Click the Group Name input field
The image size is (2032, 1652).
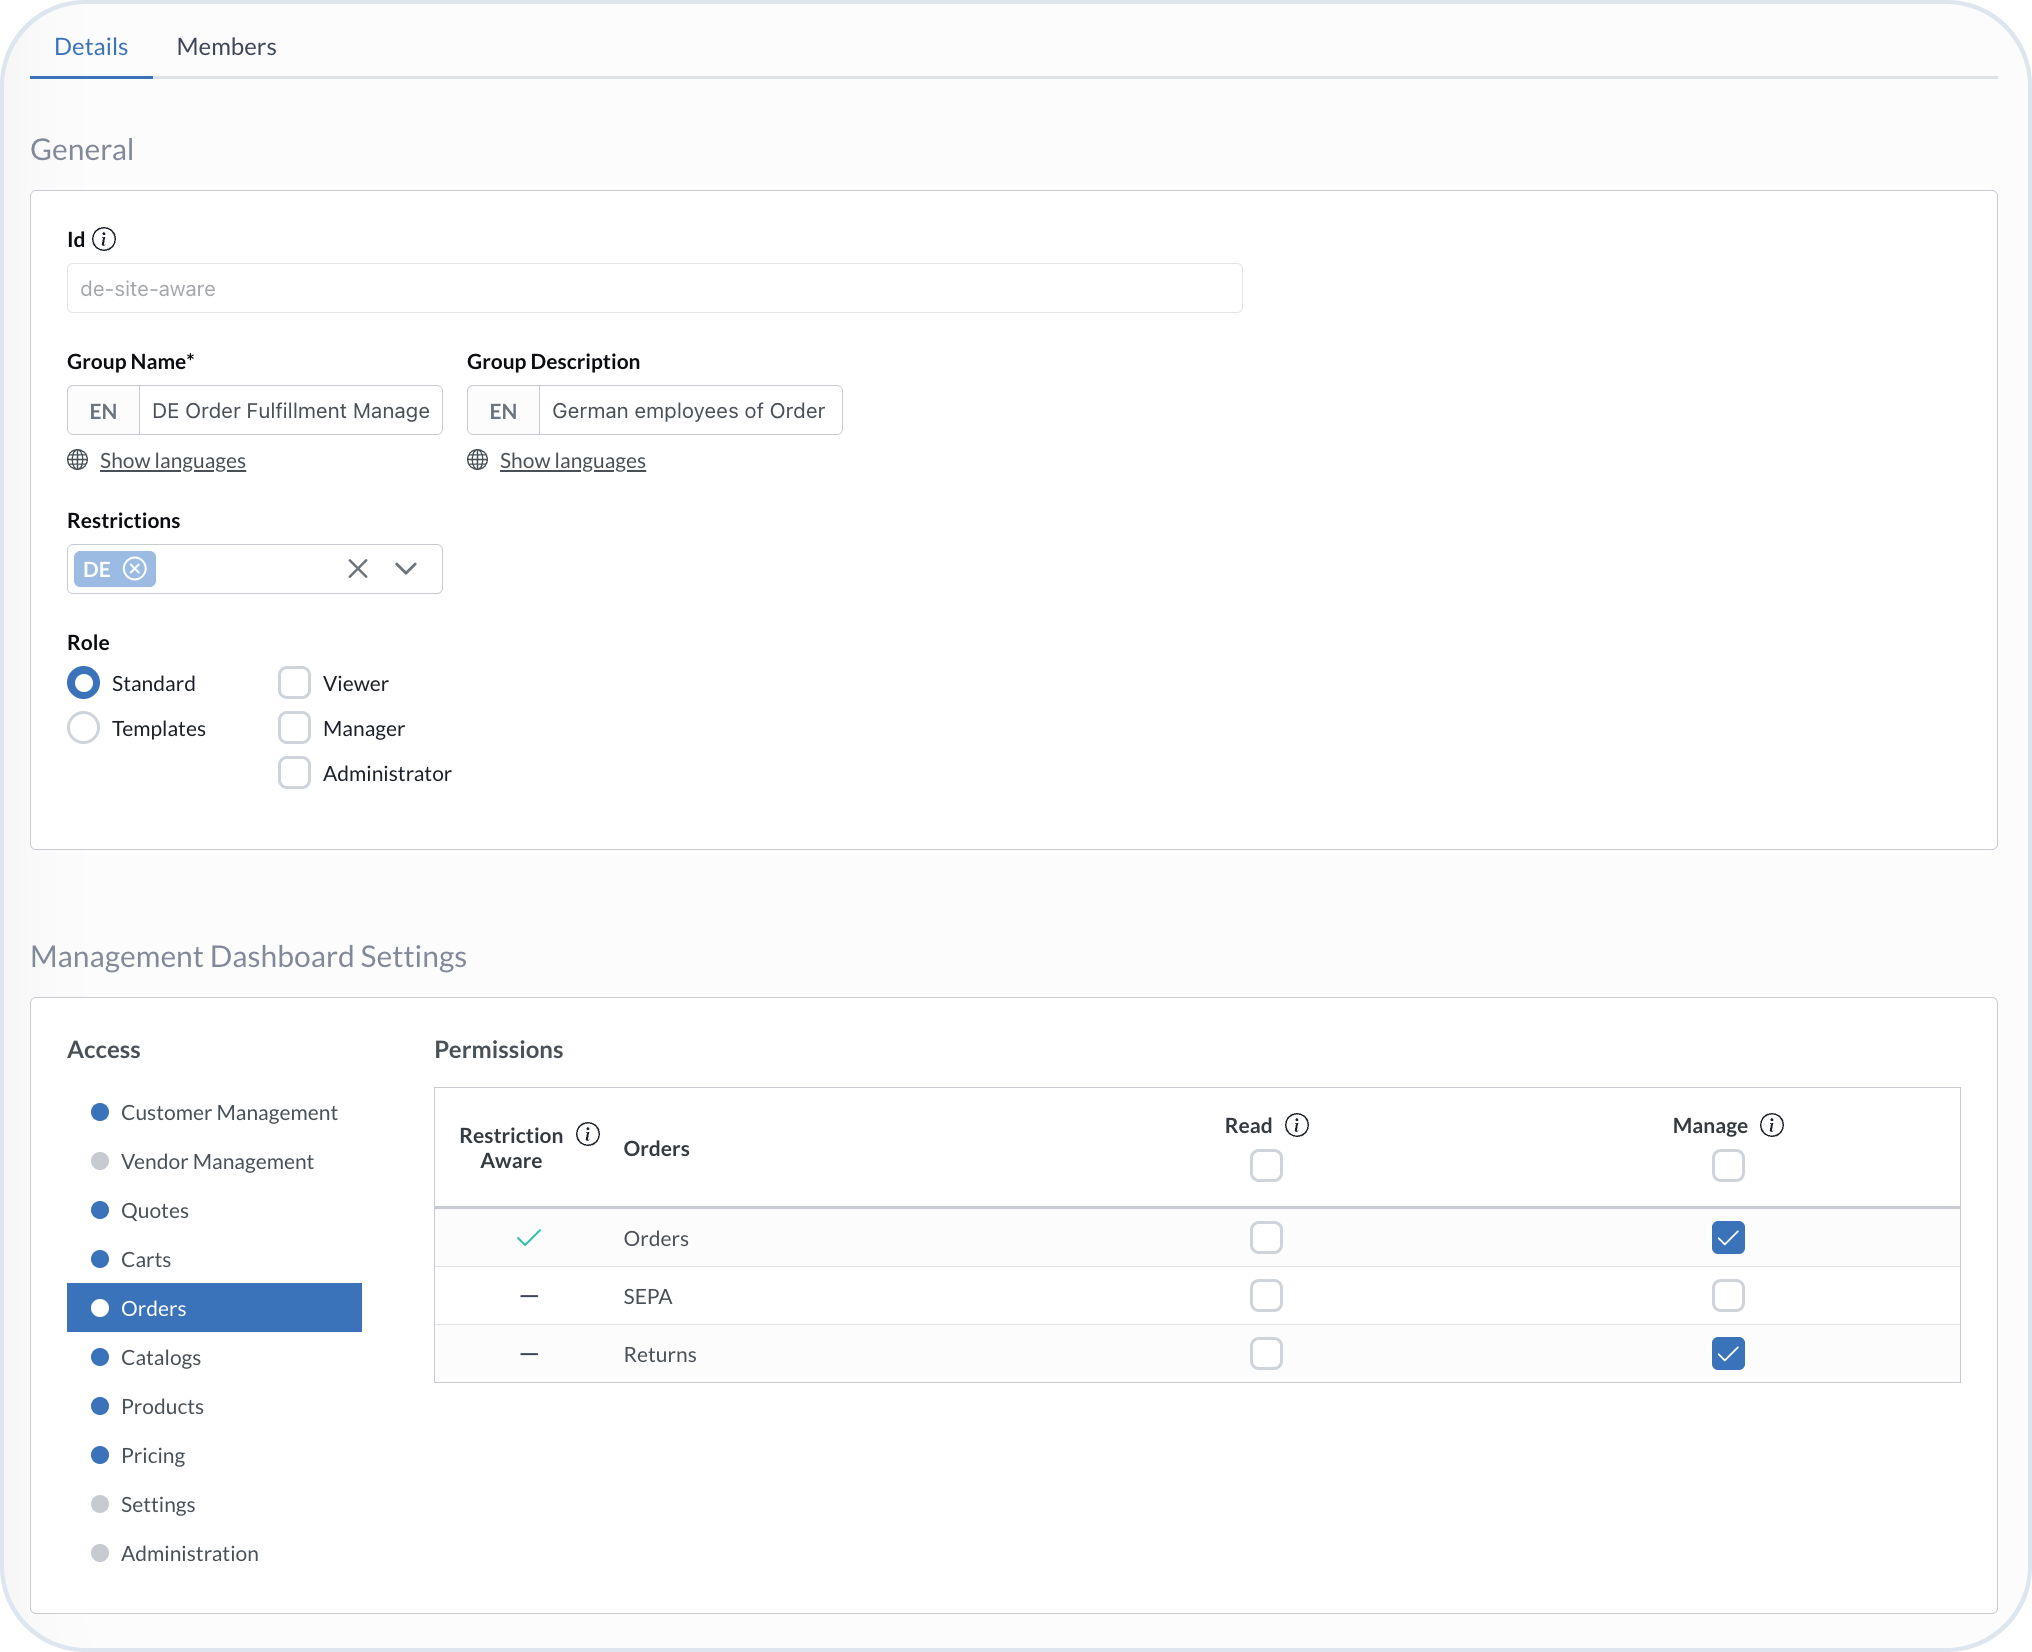tap(291, 410)
